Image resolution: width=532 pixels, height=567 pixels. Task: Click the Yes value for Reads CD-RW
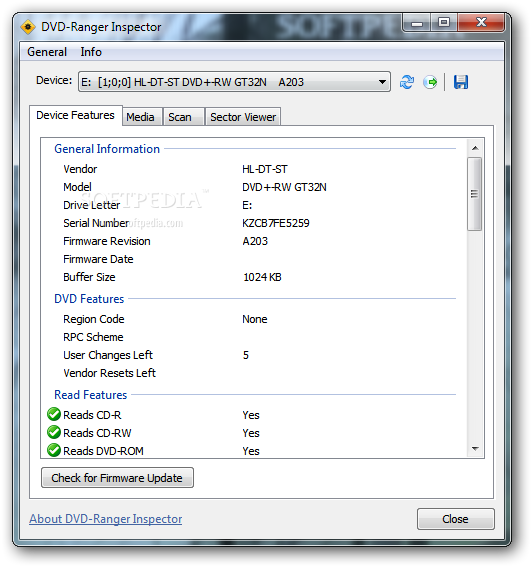click(251, 433)
